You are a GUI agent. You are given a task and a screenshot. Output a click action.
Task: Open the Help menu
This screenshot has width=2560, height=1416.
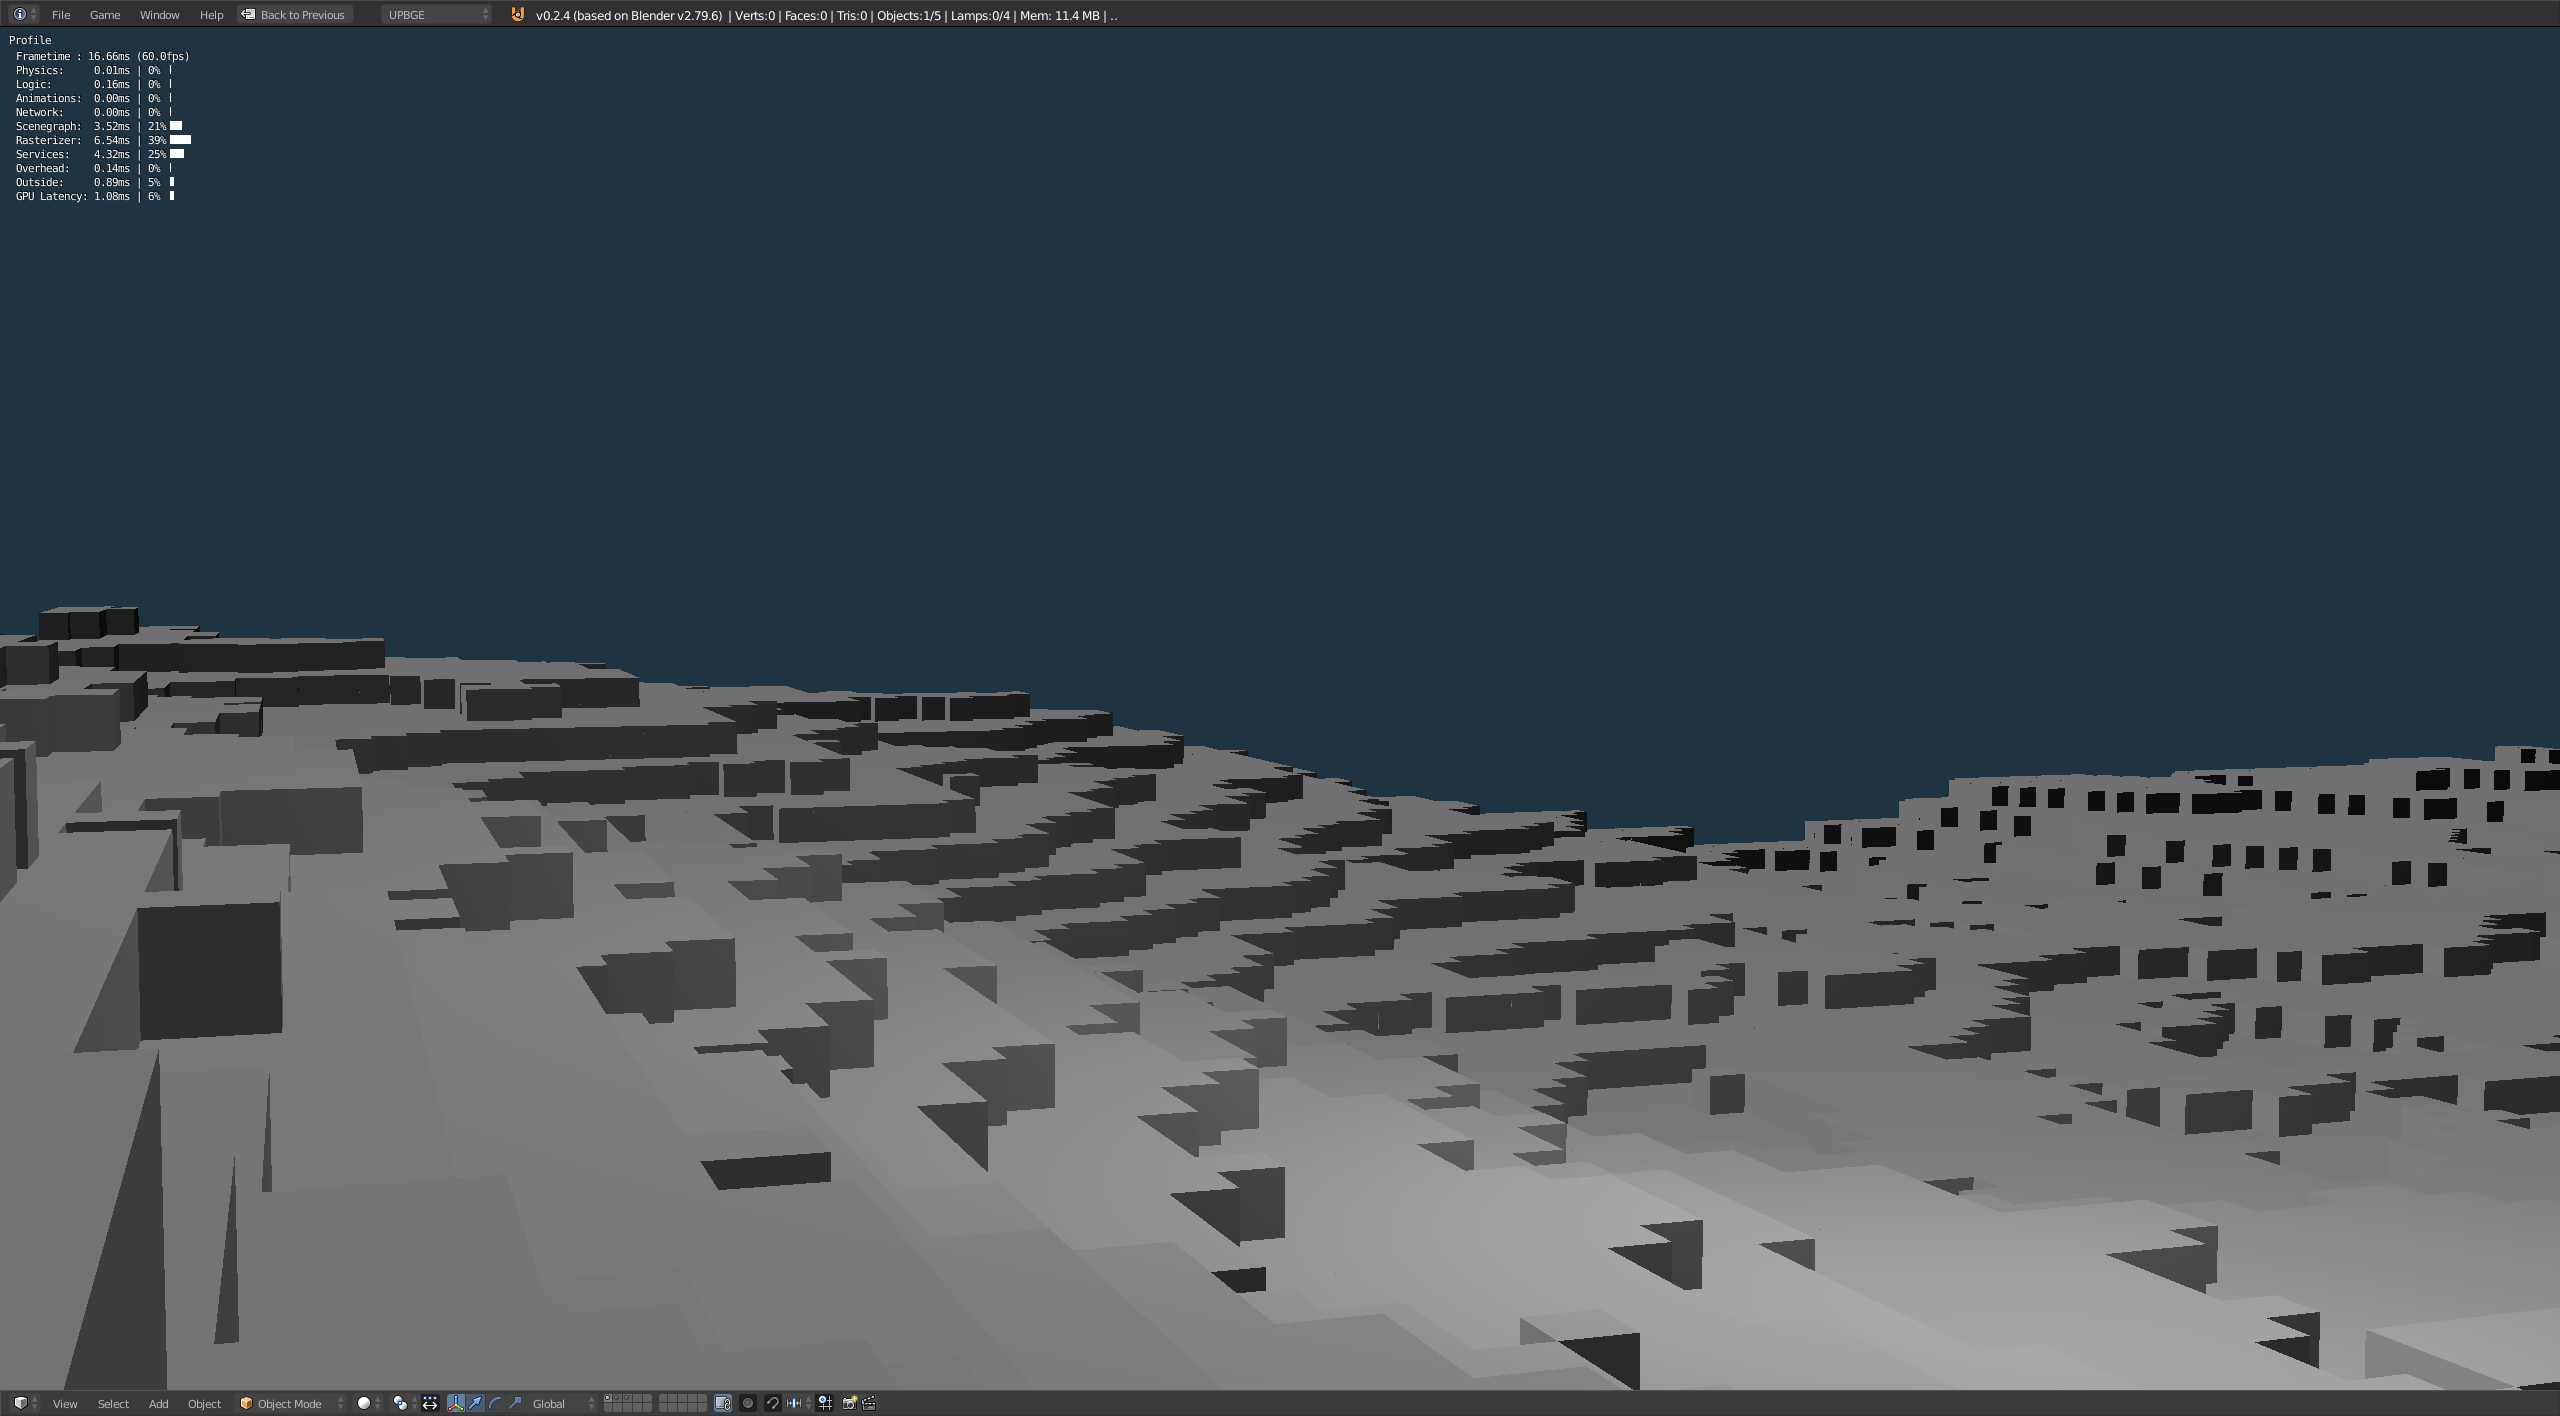211,15
